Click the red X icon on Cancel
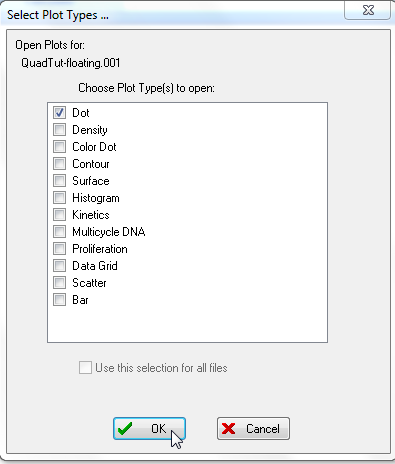Screen dimensions: 395x464 point(229,429)
